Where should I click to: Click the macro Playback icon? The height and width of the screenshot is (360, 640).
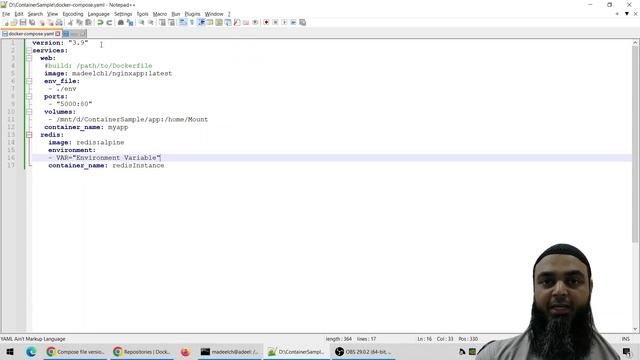click(284, 22)
